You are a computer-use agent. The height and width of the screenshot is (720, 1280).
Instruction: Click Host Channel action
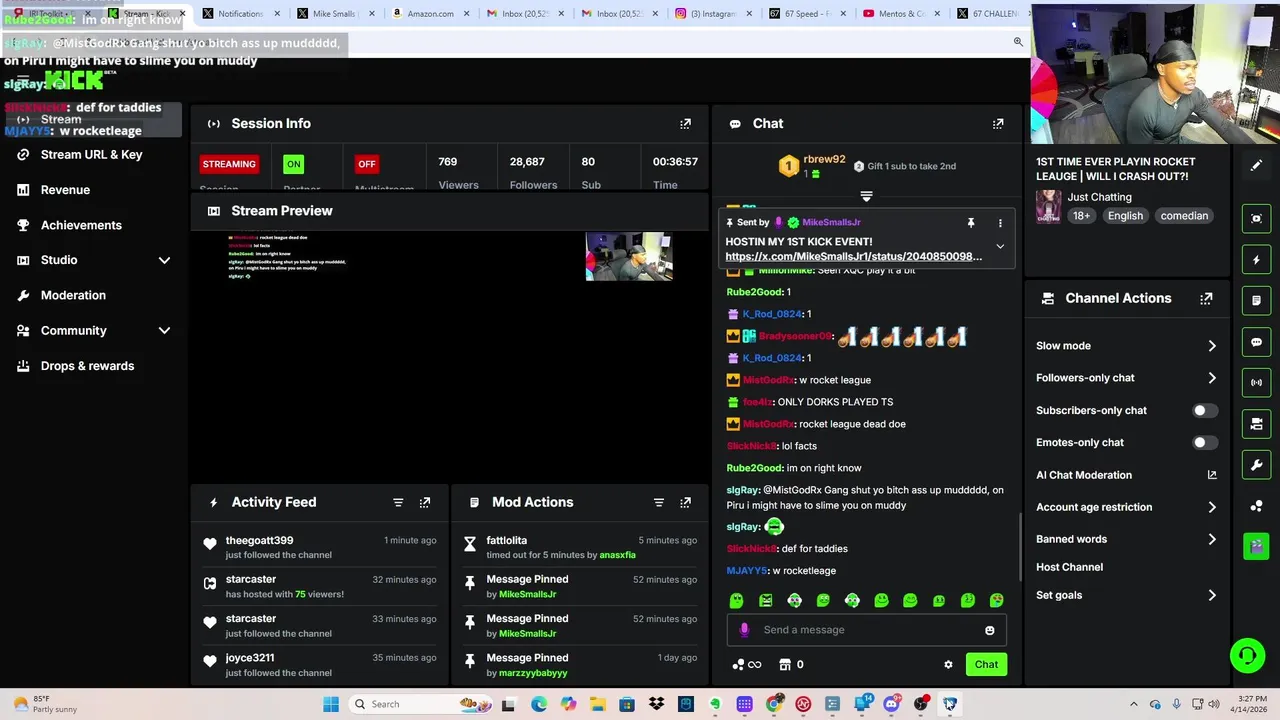[x=1069, y=567]
